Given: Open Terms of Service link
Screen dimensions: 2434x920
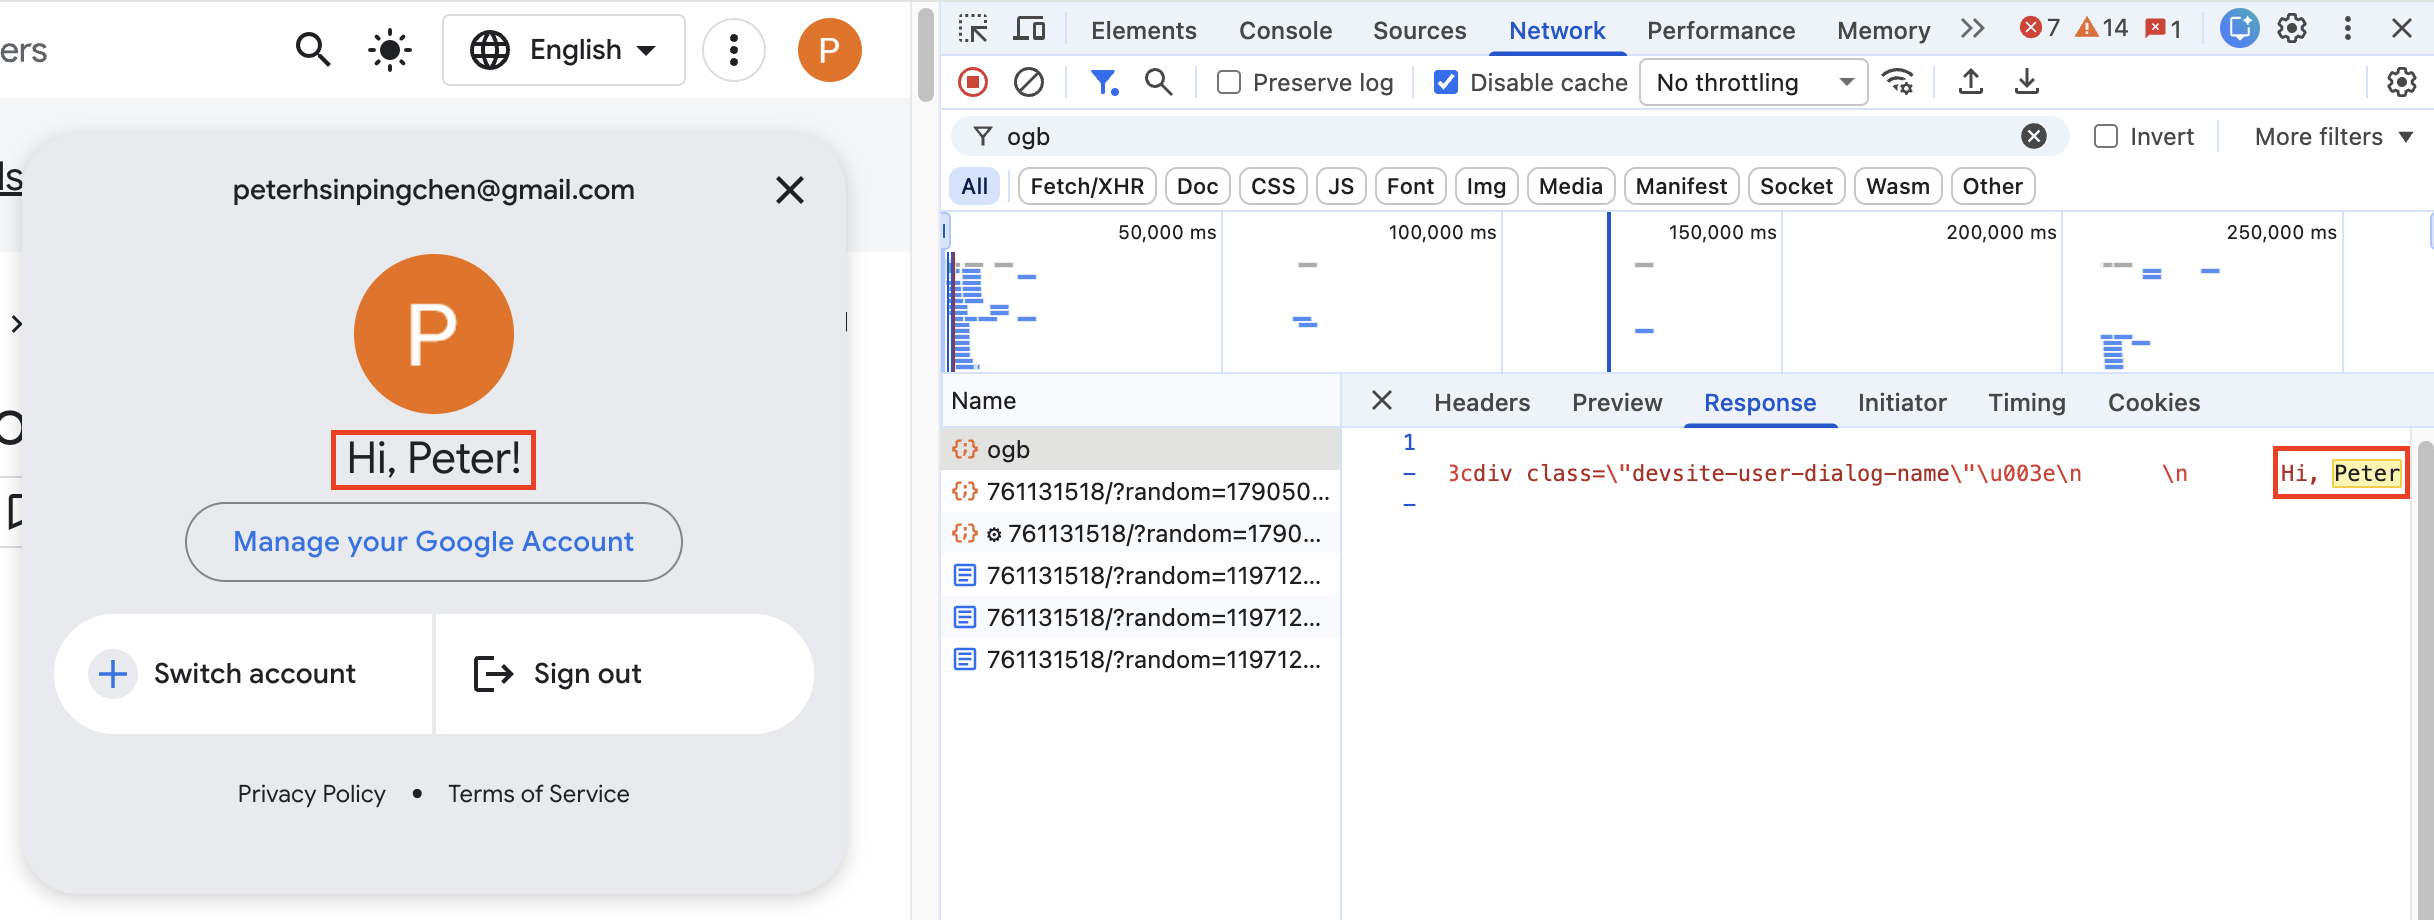Looking at the screenshot, I should coord(538,794).
